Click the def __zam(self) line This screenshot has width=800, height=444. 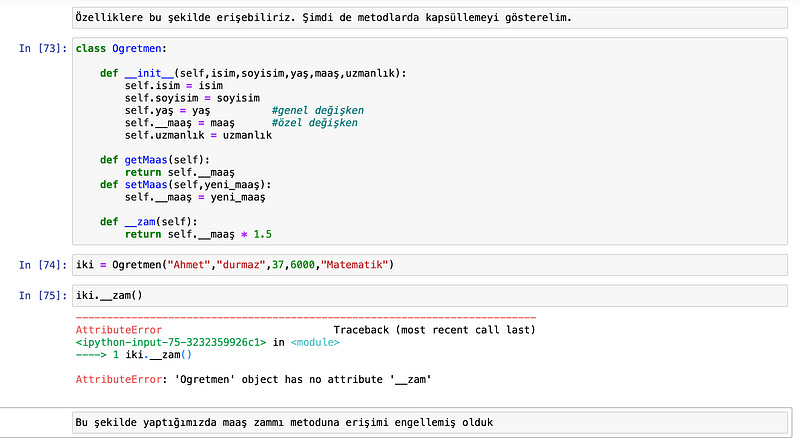(x=148, y=222)
